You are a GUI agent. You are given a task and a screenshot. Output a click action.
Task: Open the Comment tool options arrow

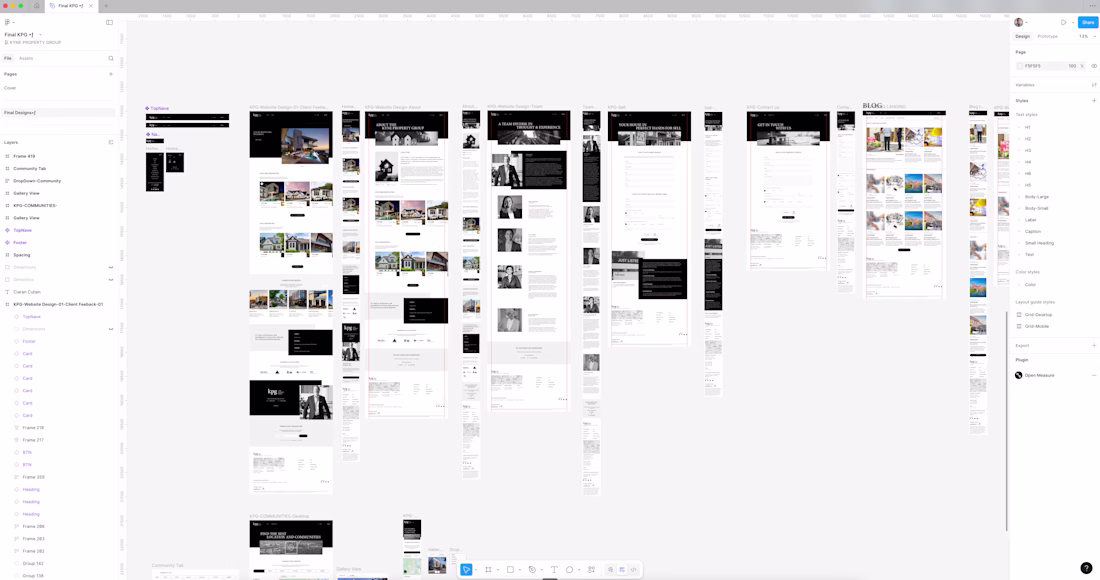pos(578,569)
